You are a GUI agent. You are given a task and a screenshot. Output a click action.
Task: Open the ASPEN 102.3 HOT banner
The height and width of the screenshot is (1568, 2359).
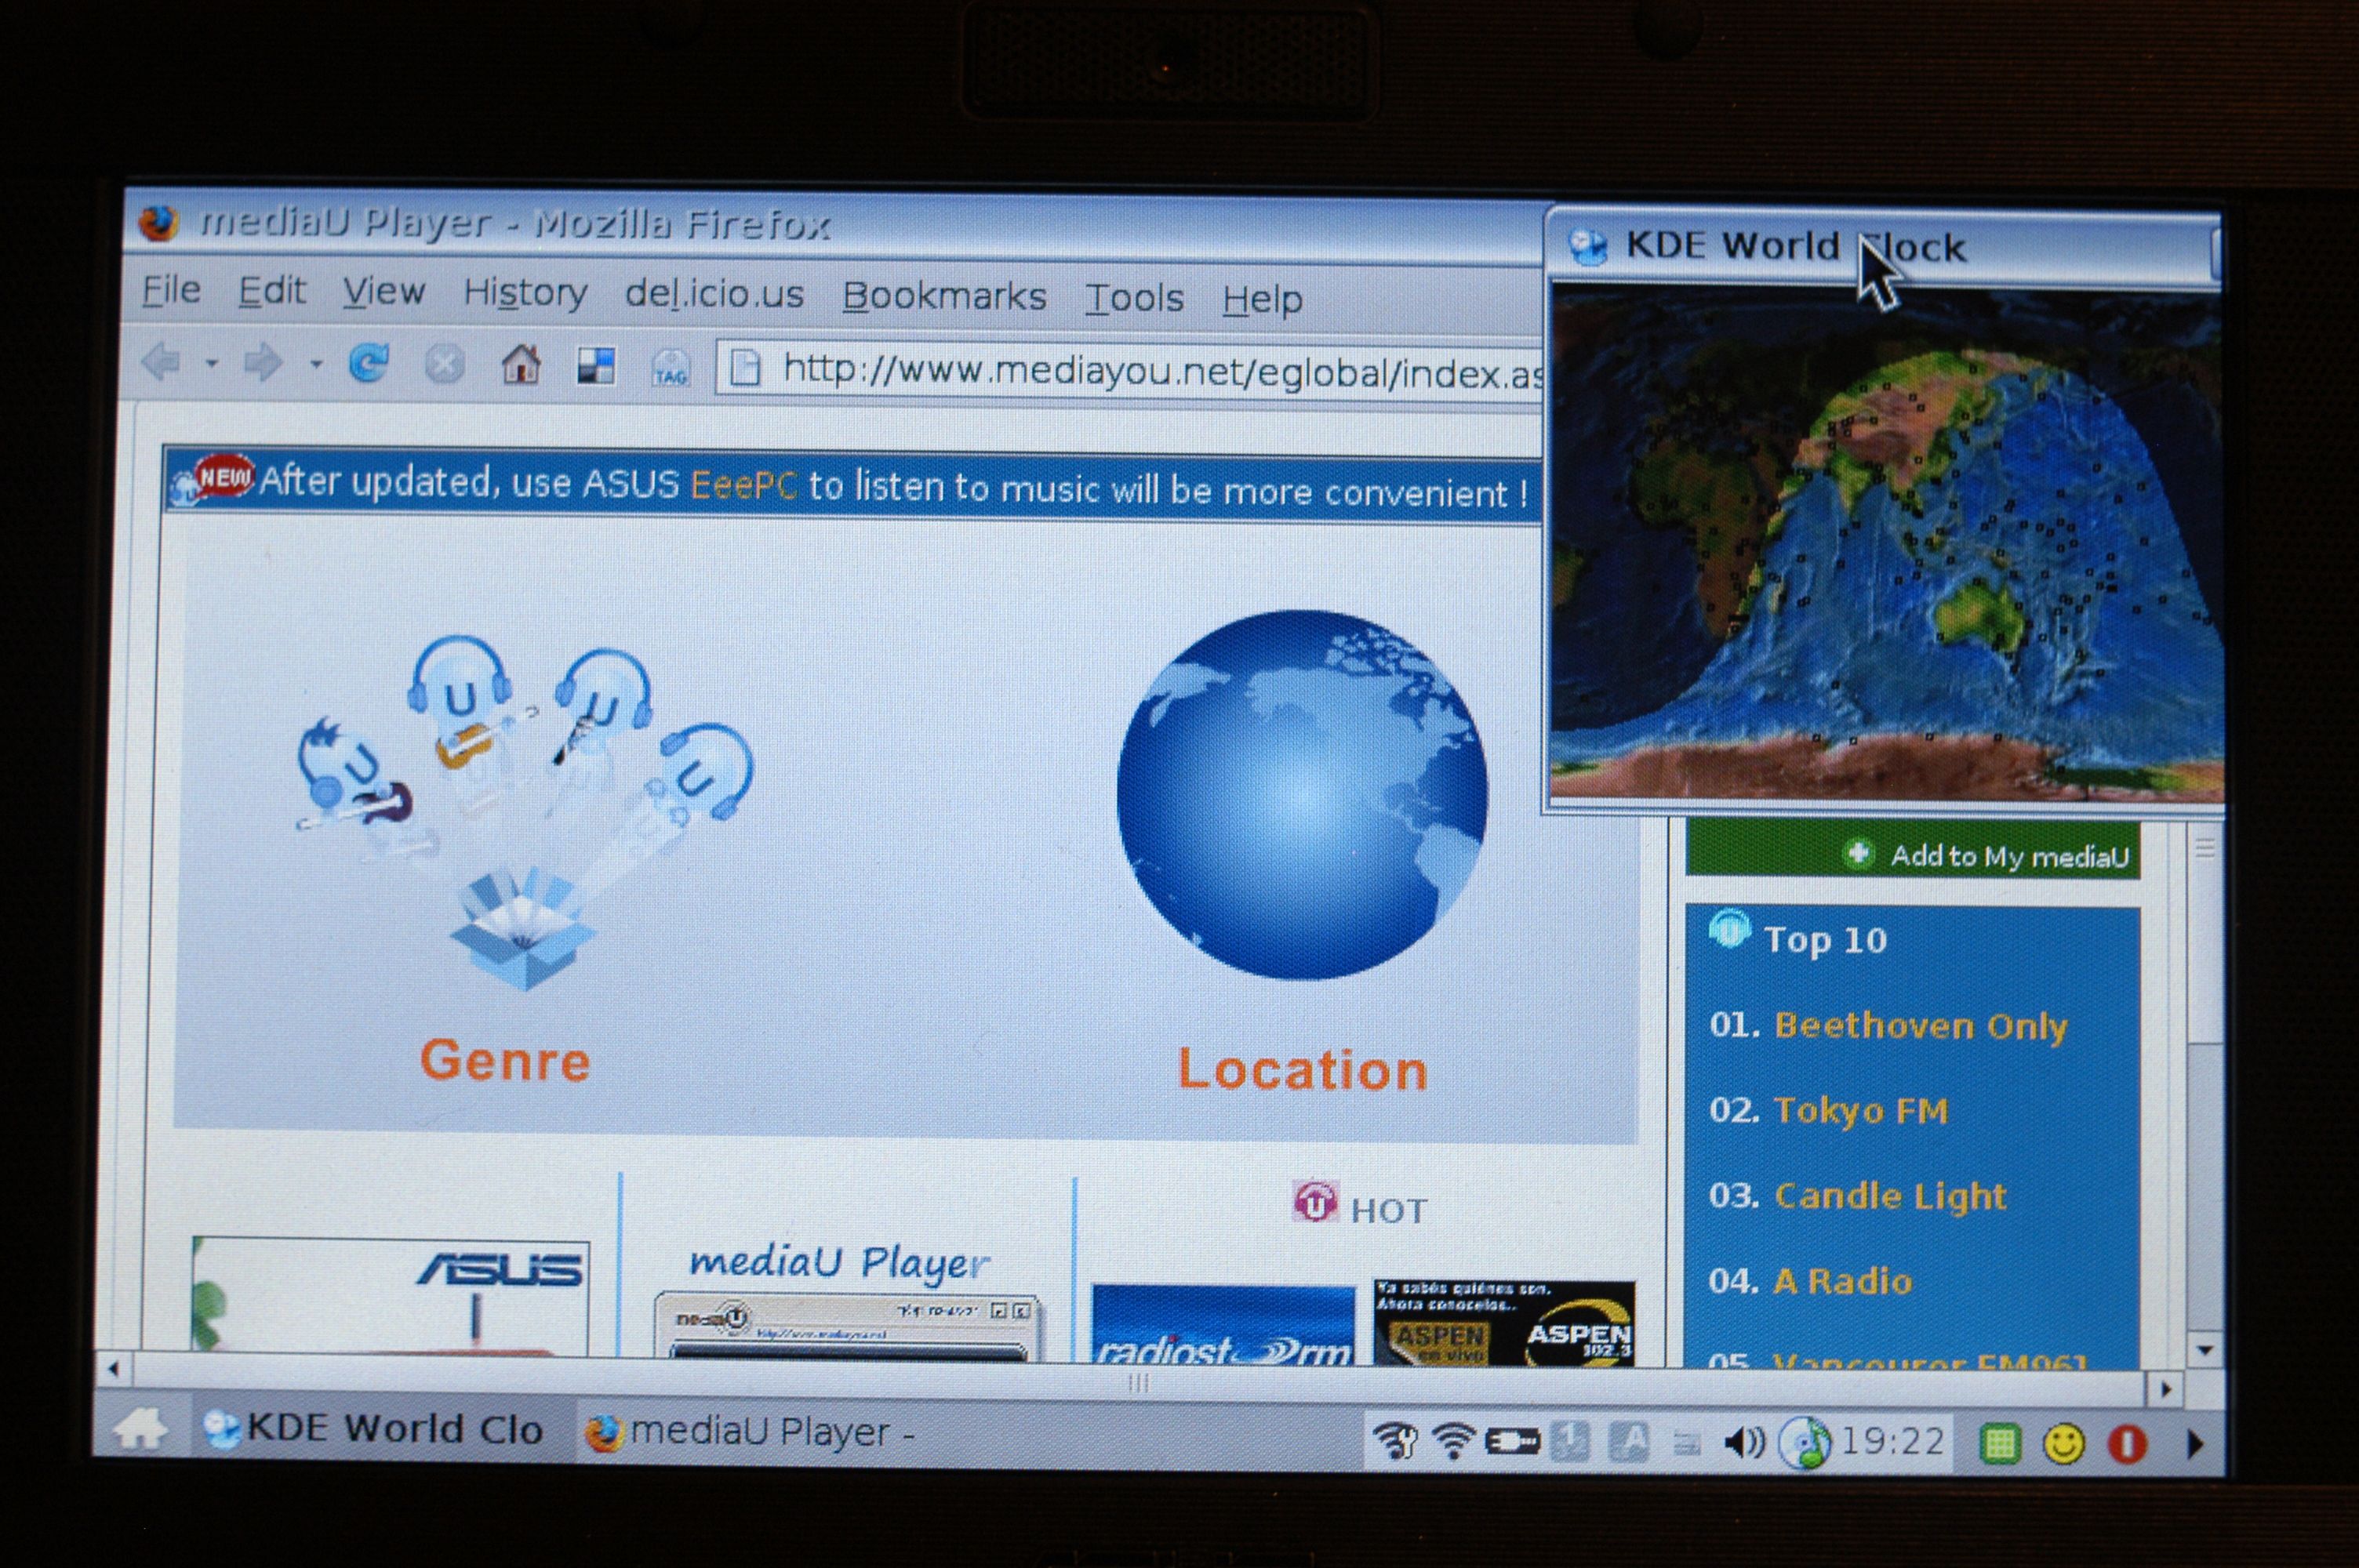[1504, 1322]
